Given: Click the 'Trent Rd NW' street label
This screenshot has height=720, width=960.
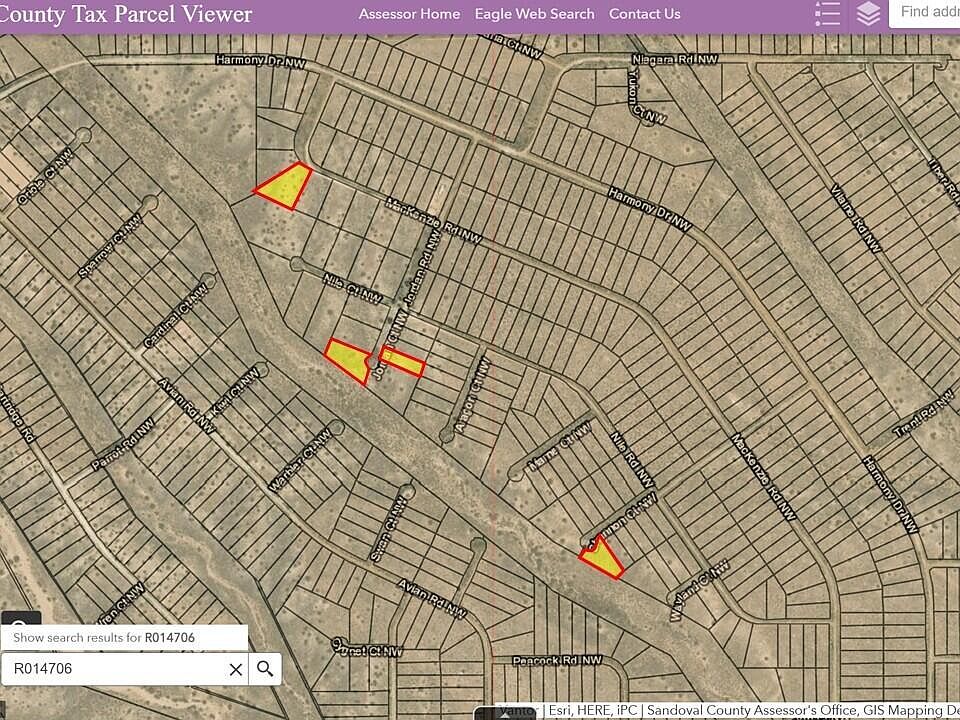Looking at the screenshot, I should click(924, 414).
